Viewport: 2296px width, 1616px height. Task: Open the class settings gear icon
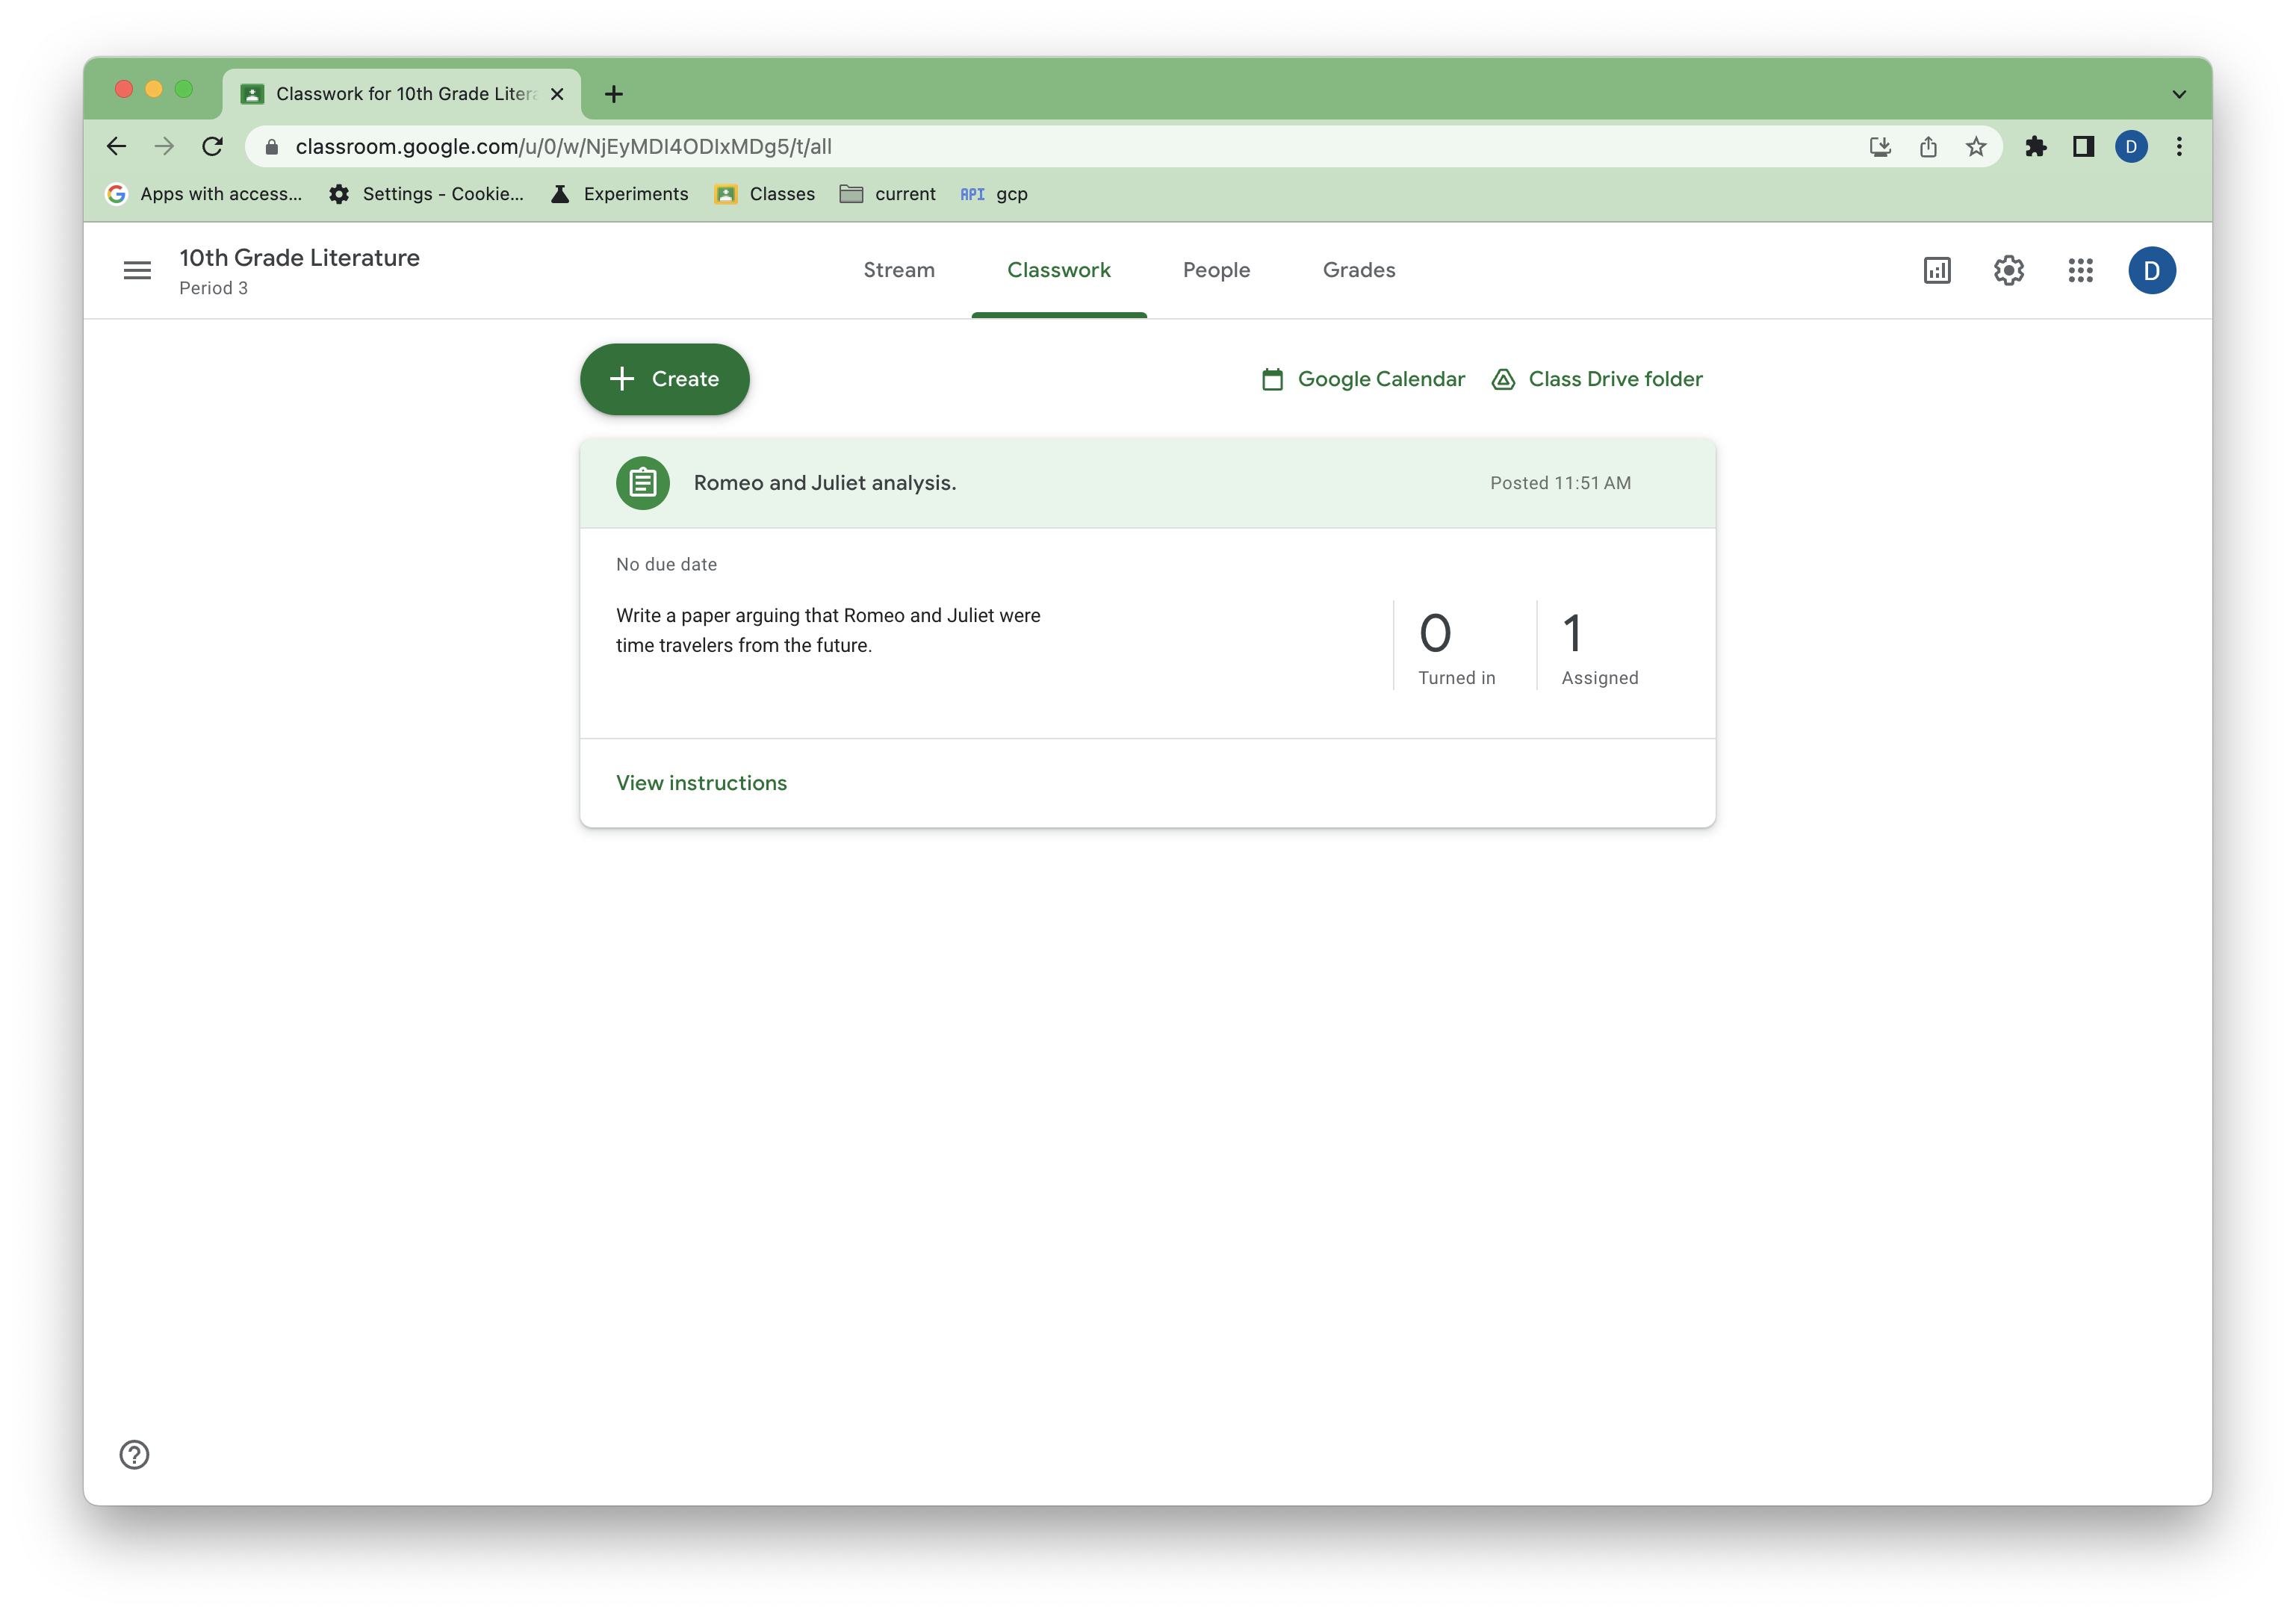(x=2008, y=270)
